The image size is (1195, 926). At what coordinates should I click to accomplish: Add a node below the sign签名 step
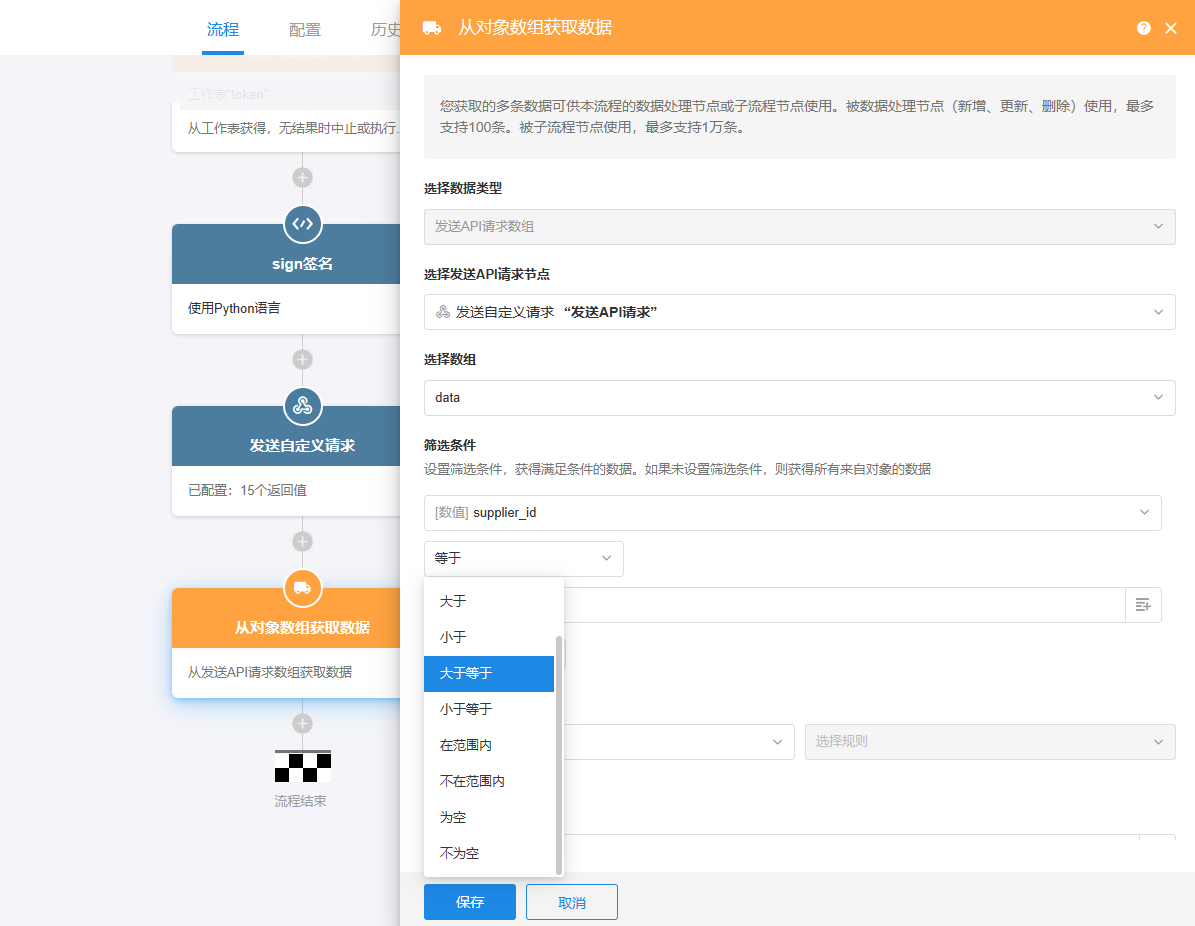(302, 359)
